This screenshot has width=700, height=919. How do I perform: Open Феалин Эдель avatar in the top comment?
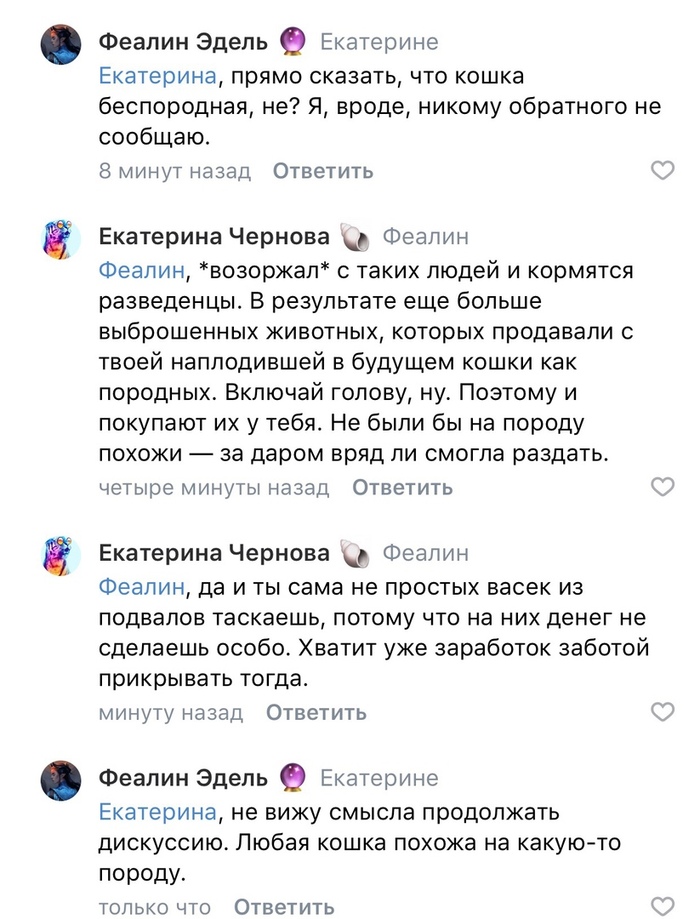[60, 44]
